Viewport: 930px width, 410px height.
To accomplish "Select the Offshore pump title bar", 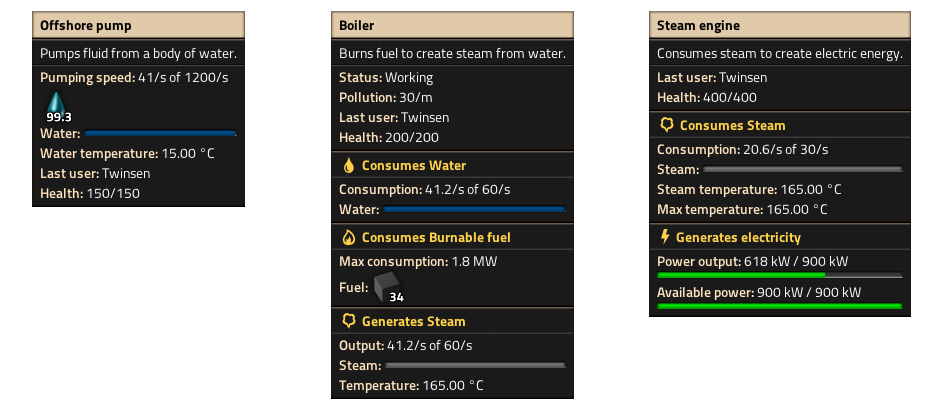I will click(138, 26).
